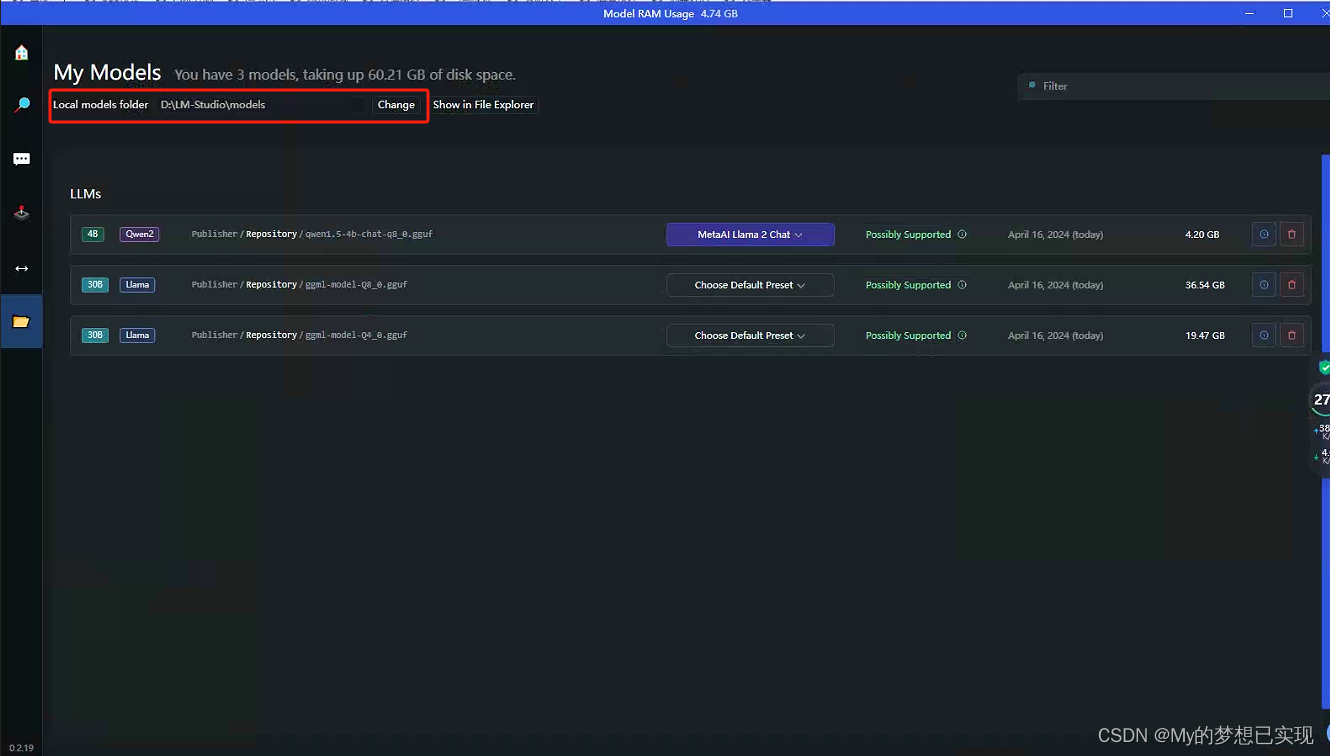The image size is (1330, 756).
Task: Click the D:\LM-Studio\models path field
Action: (x=262, y=104)
